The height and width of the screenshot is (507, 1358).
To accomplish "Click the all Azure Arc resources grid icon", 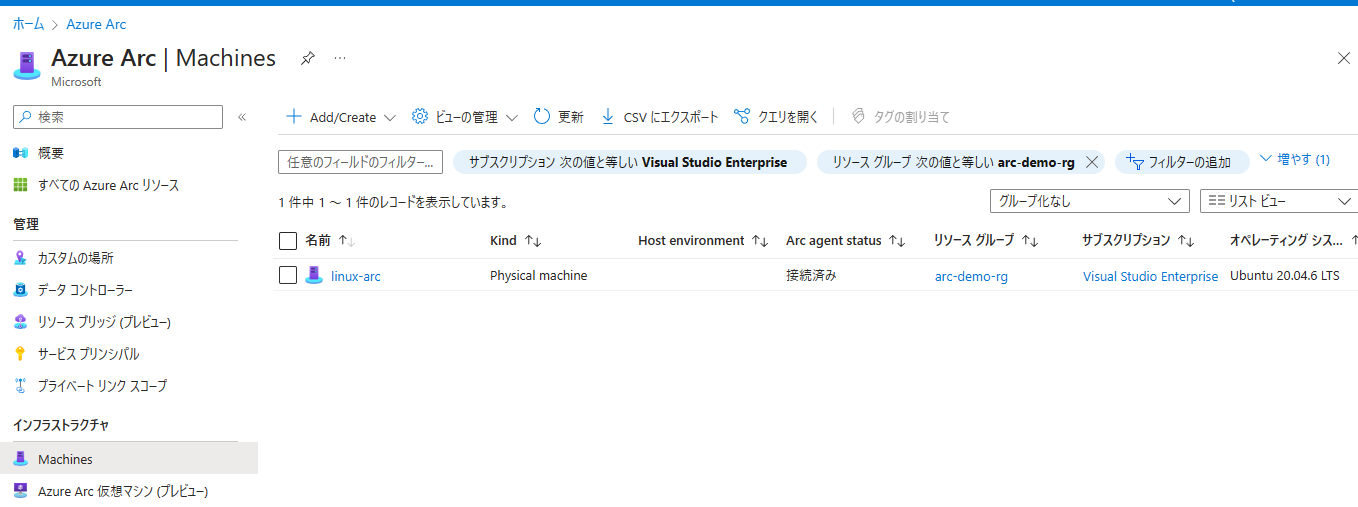I will (20, 185).
